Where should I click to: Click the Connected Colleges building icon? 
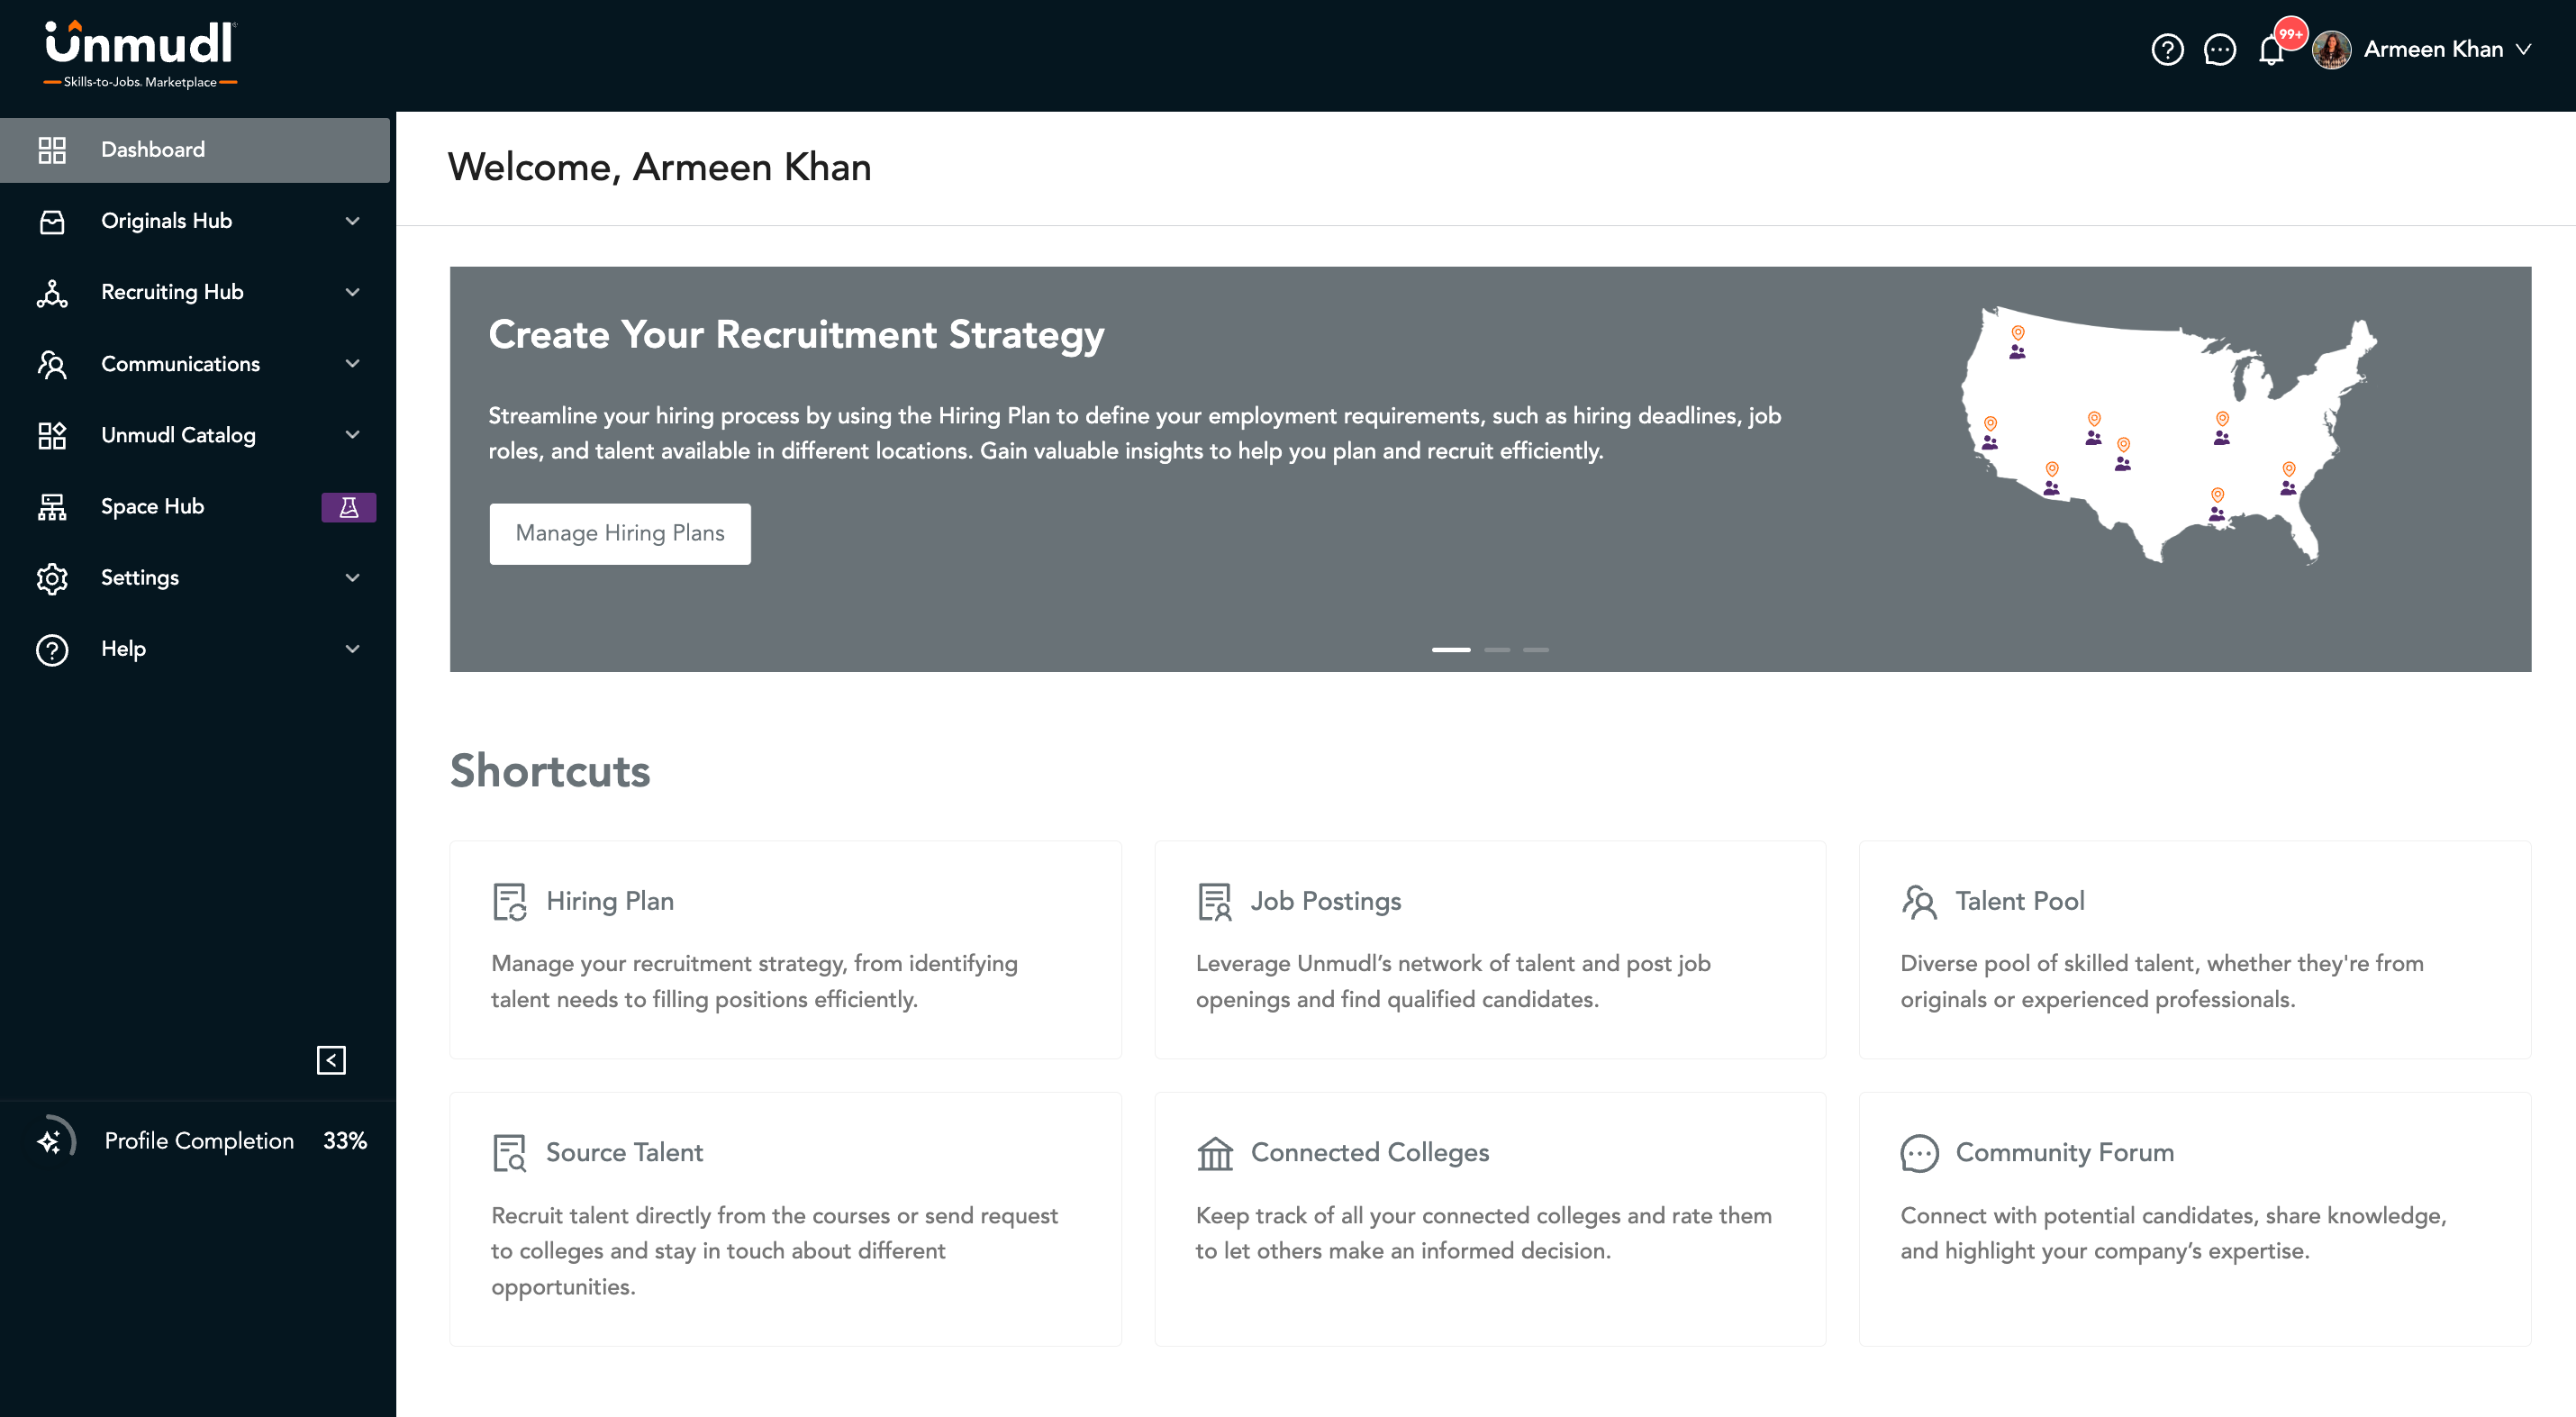click(x=1214, y=1153)
